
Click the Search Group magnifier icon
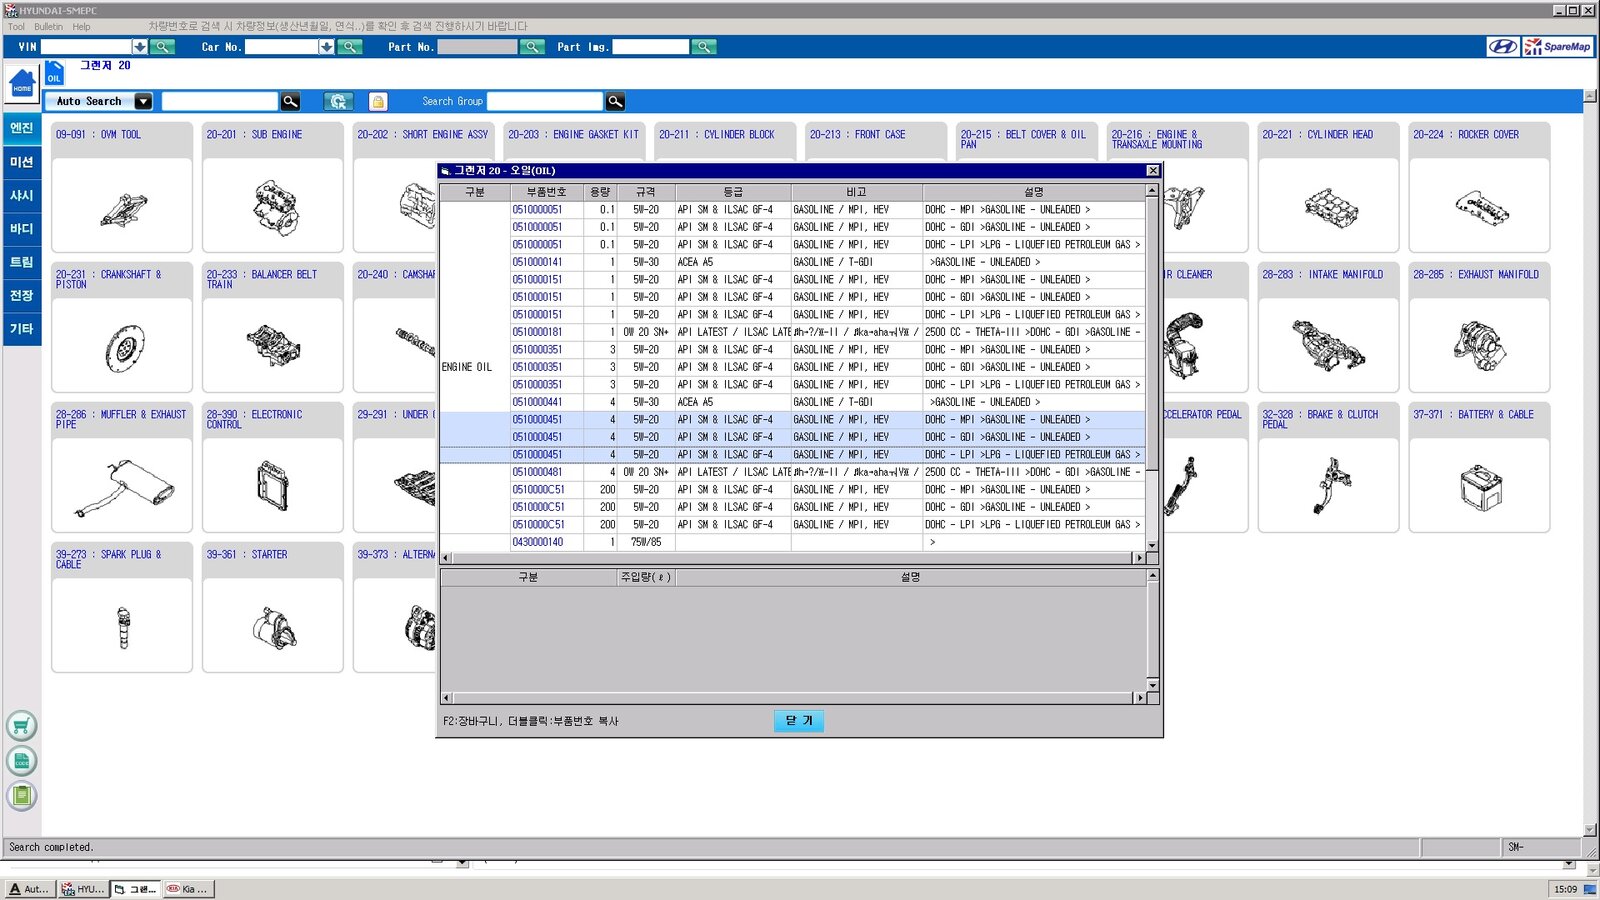(615, 101)
